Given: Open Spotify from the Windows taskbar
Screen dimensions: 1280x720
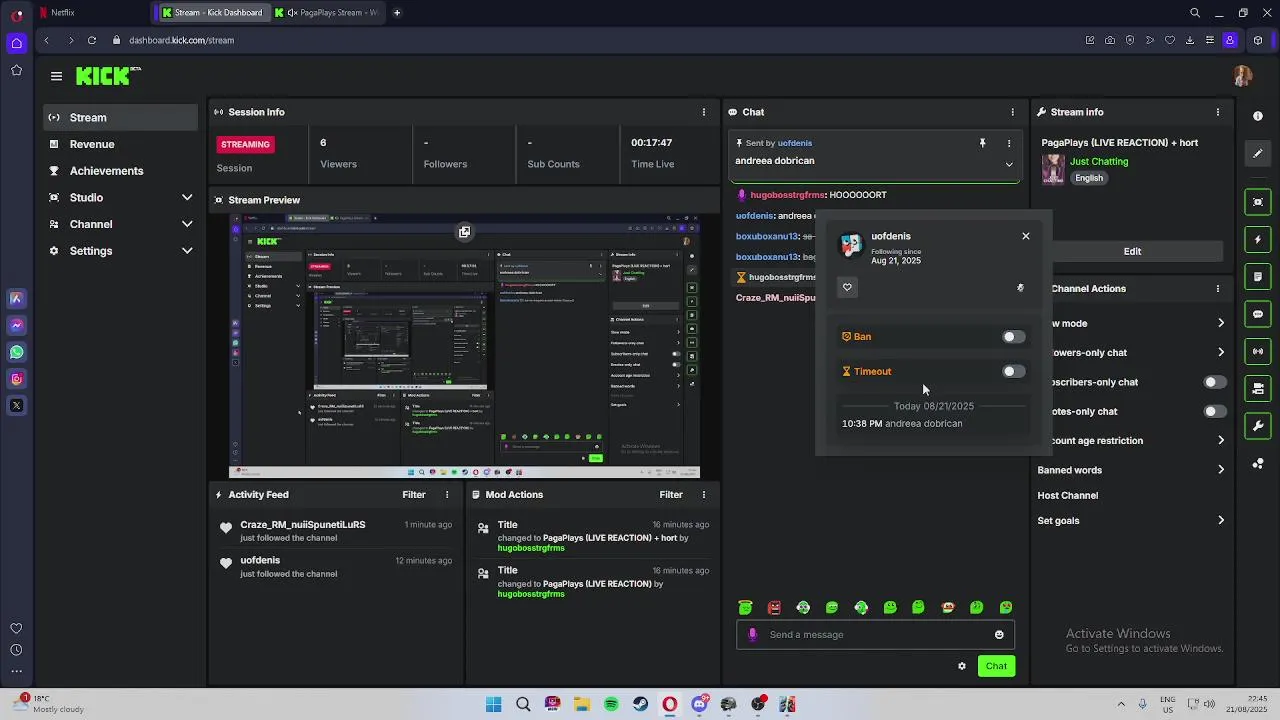Looking at the screenshot, I should [x=611, y=705].
